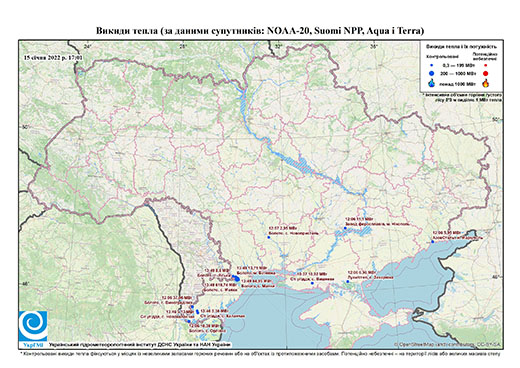Click the orange flame legend icon
The height and width of the screenshot is (368, 520).
coord(486,83)
